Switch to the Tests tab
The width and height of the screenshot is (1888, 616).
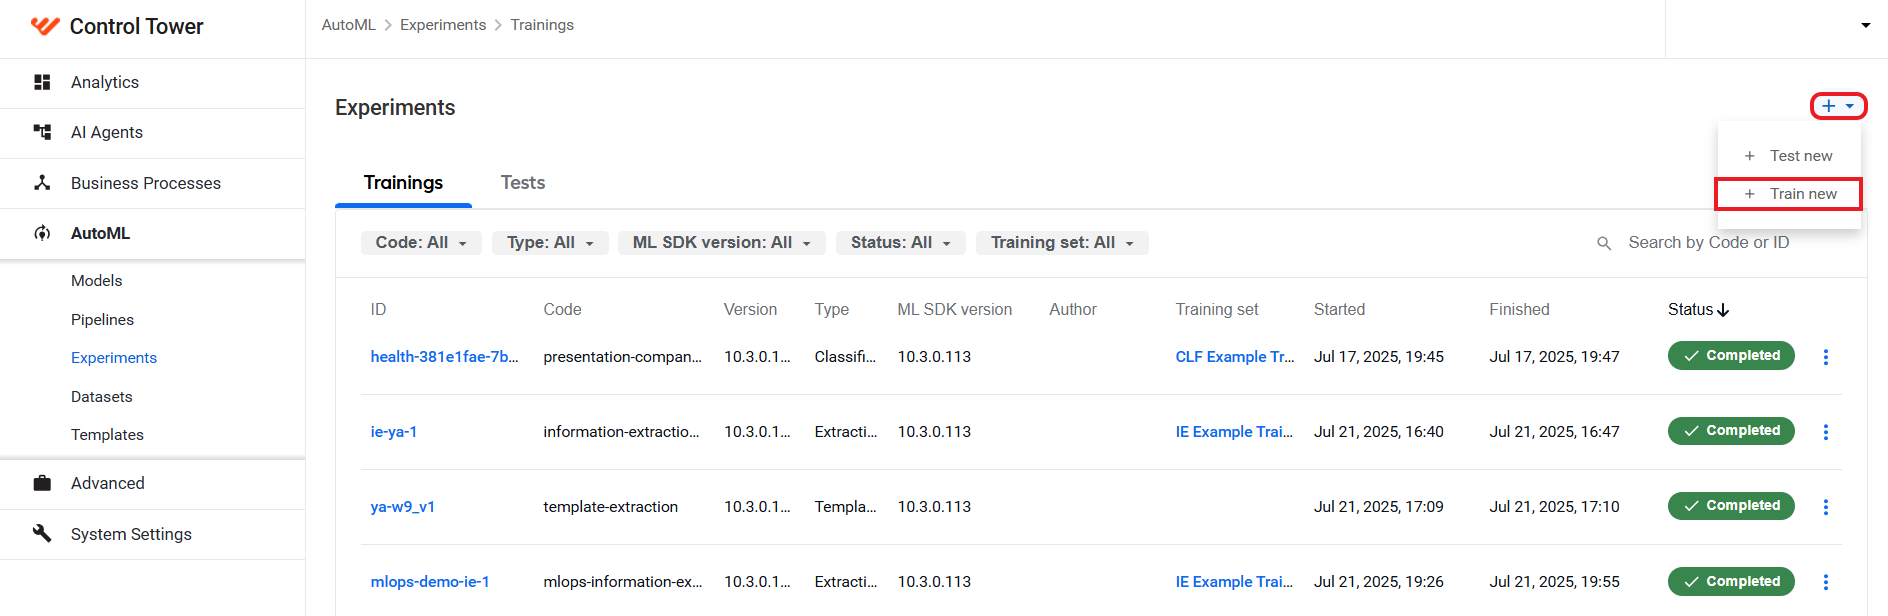[x=523, y=183]
